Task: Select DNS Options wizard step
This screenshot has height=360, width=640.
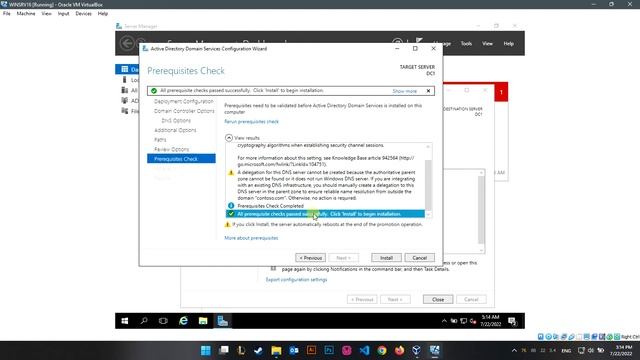Action: 176,120
